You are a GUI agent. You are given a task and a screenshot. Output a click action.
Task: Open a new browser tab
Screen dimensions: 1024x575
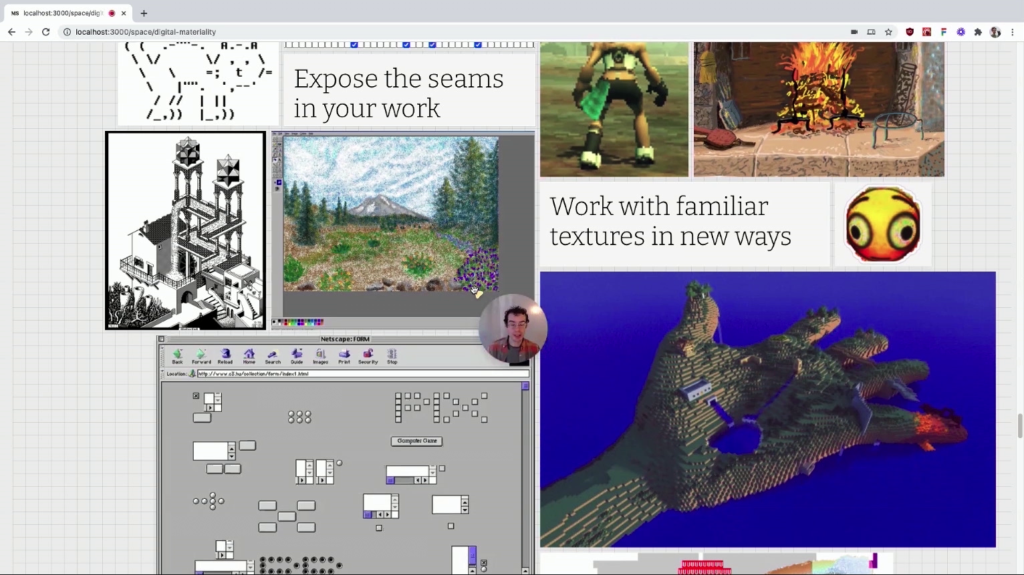click(x=144, y=13)
